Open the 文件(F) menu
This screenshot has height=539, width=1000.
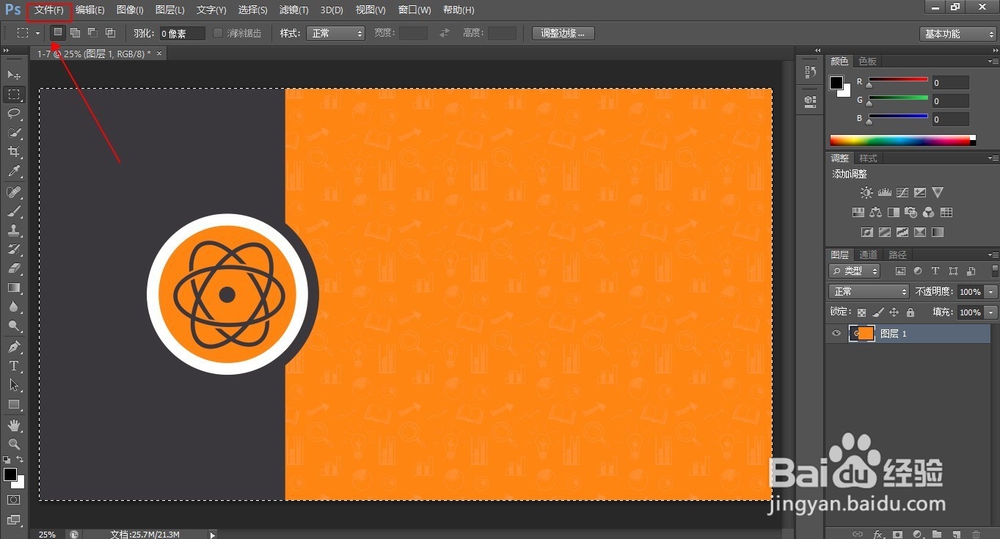pyautogui.click(x=49, y=10)
